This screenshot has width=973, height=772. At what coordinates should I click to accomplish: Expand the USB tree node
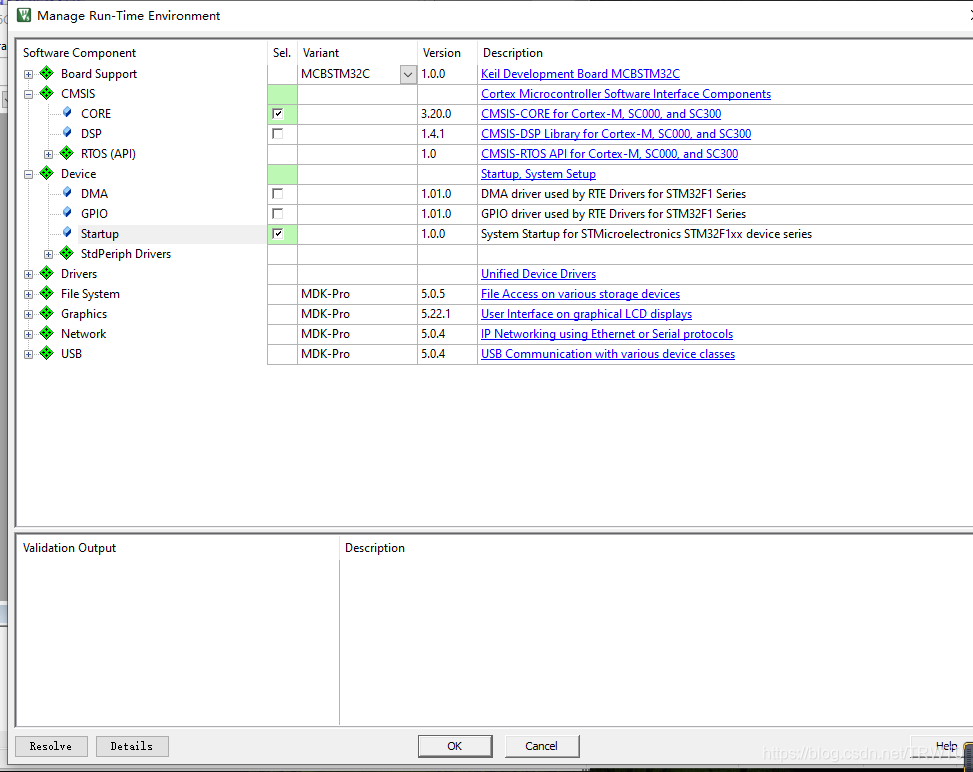pos(29,354)
